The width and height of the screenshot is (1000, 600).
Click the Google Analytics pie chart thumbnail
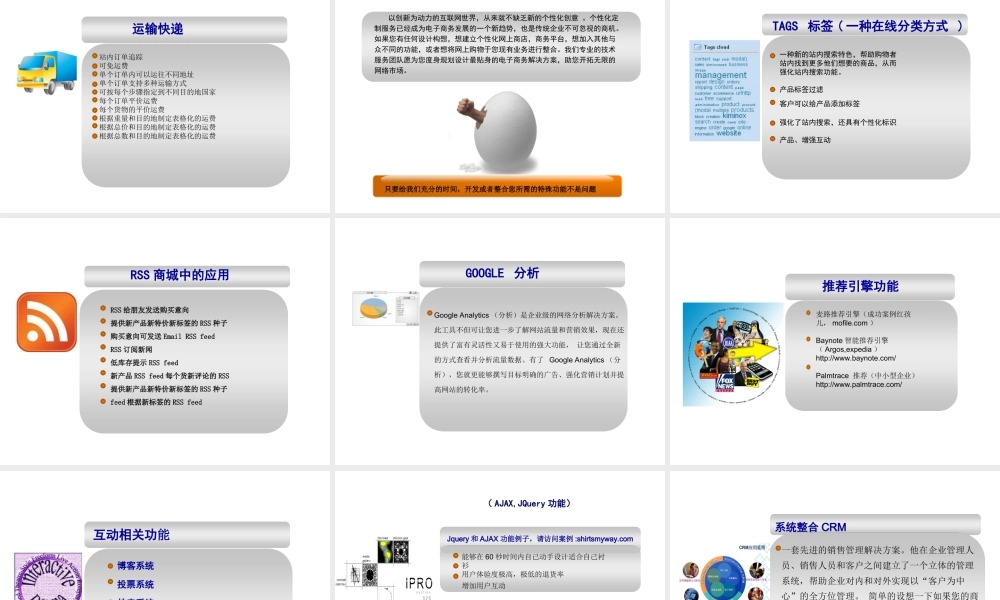pos(386,308)
